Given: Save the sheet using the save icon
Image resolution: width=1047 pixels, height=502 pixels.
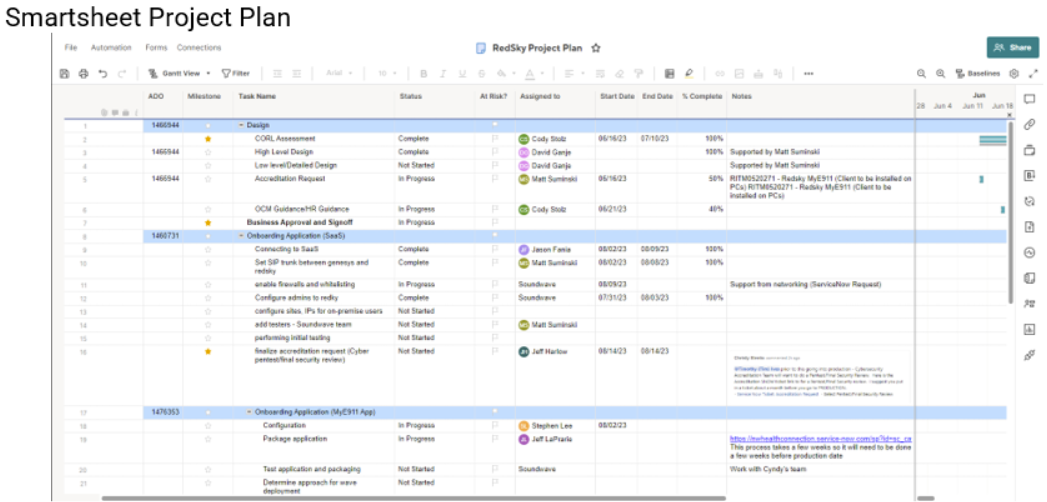Looking at the screenshot, I should [x=64, y=73].
